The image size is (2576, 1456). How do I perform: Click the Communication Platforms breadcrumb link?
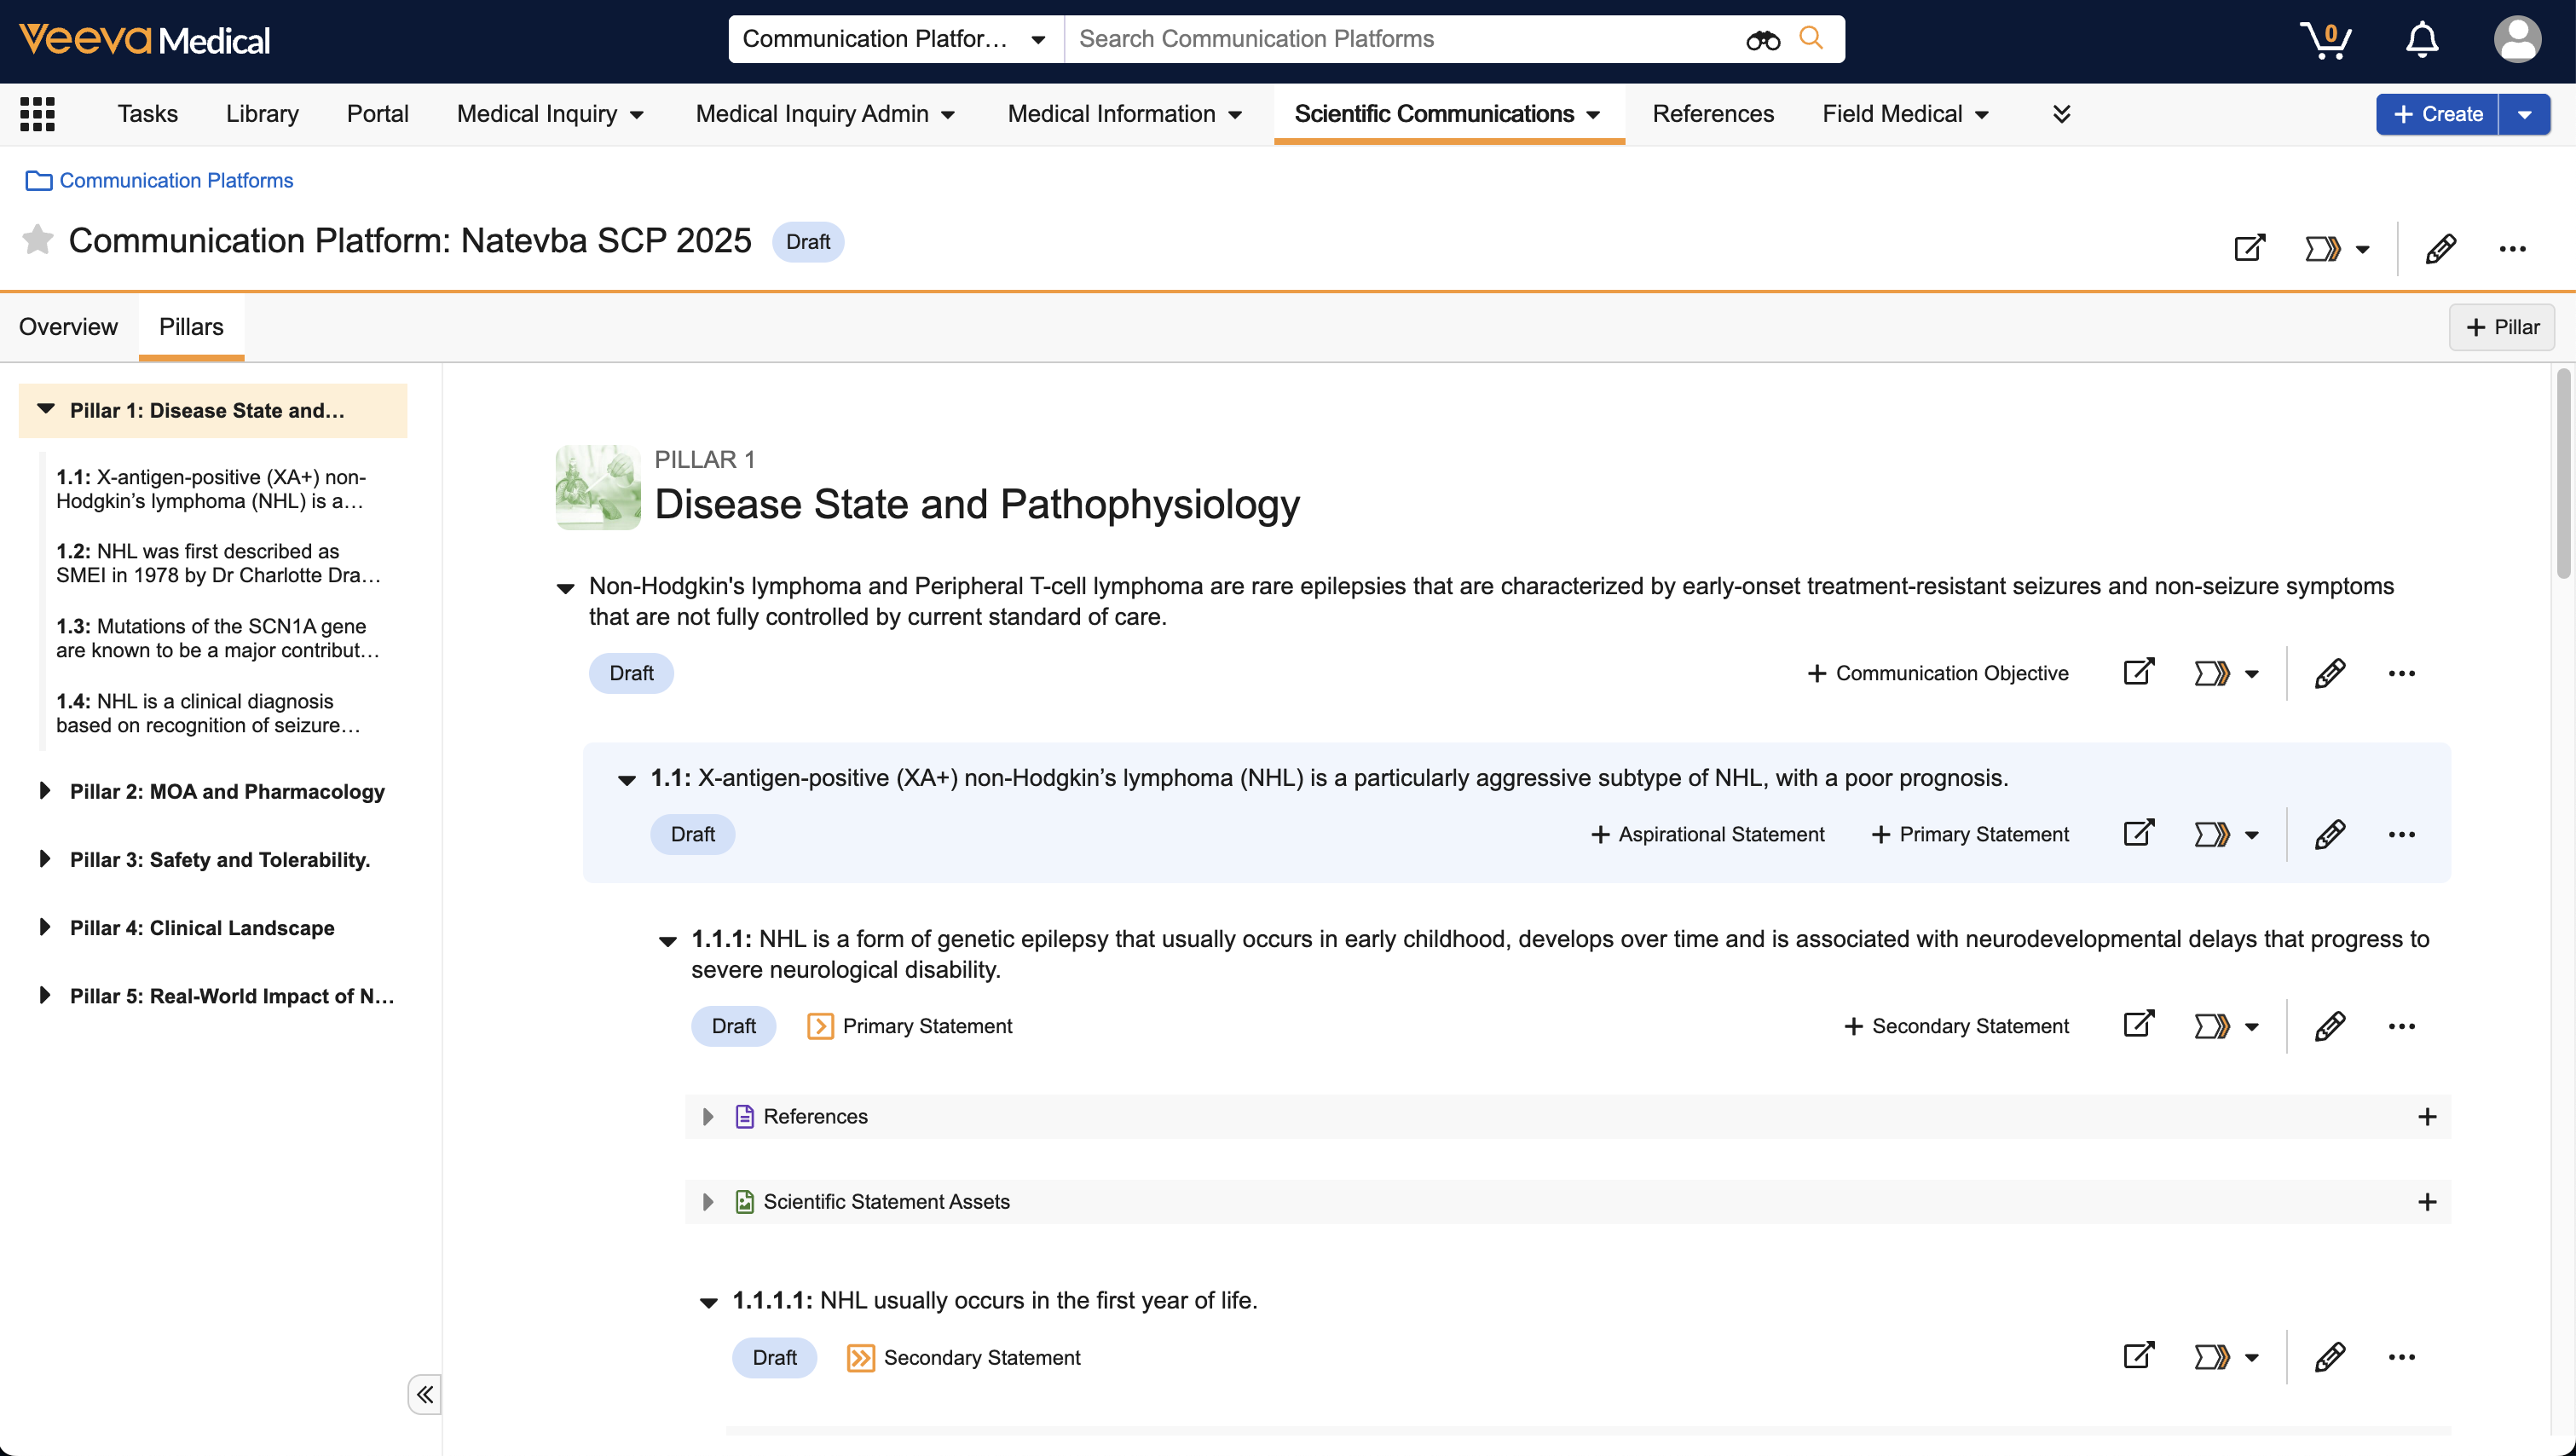pos(176,180)
